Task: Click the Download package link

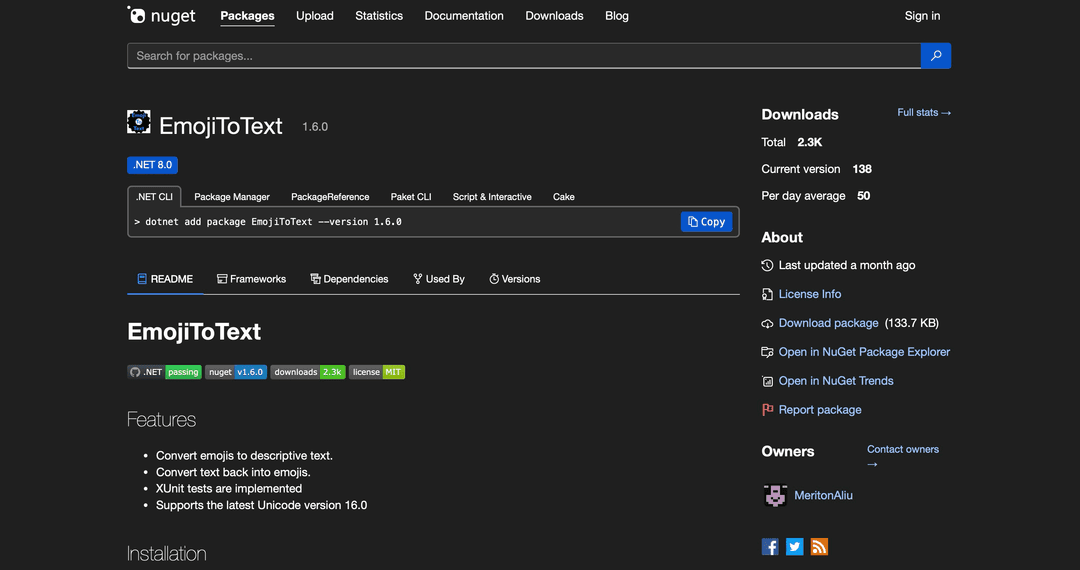Action: click(x=829, y=323)
